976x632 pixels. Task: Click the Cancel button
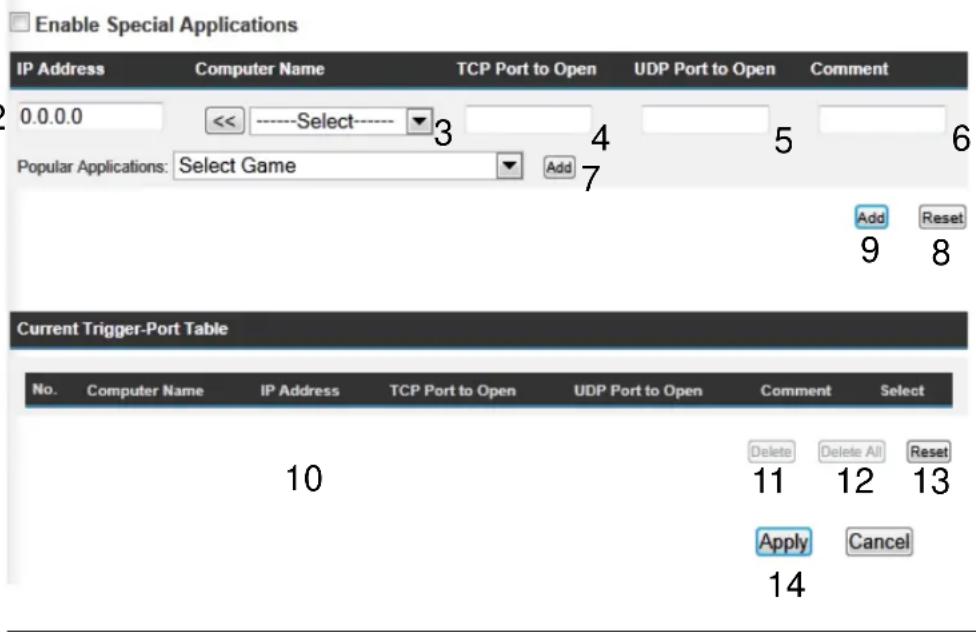879,542
